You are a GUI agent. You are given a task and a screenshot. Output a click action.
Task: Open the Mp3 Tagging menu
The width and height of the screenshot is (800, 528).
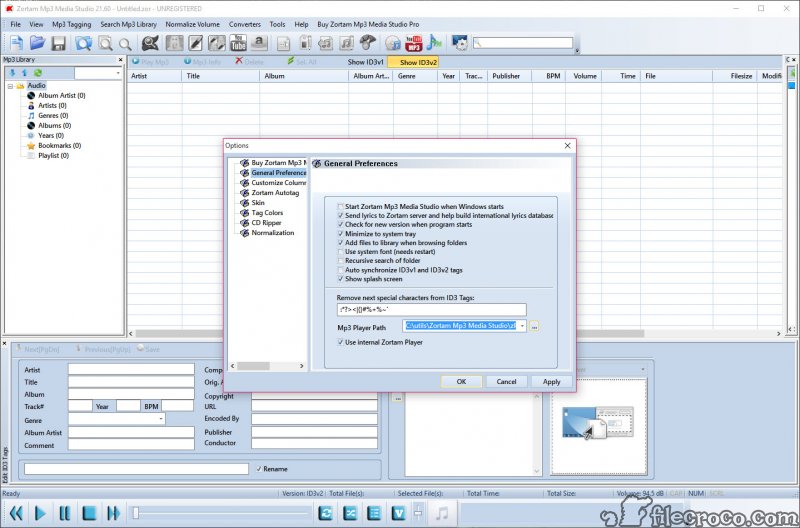click(x=71, y=24)
